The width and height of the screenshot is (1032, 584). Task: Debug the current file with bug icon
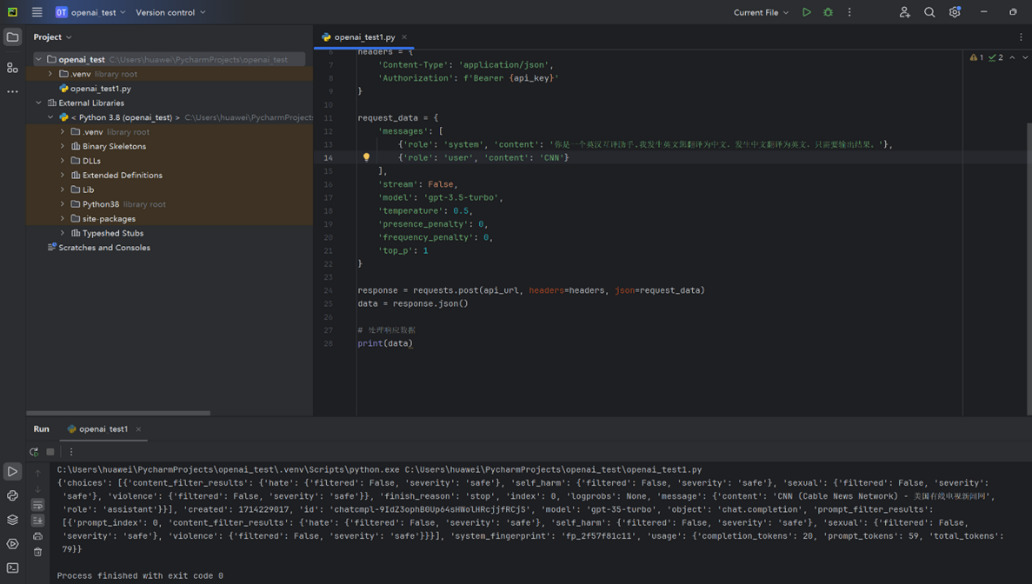coord(828,12)
